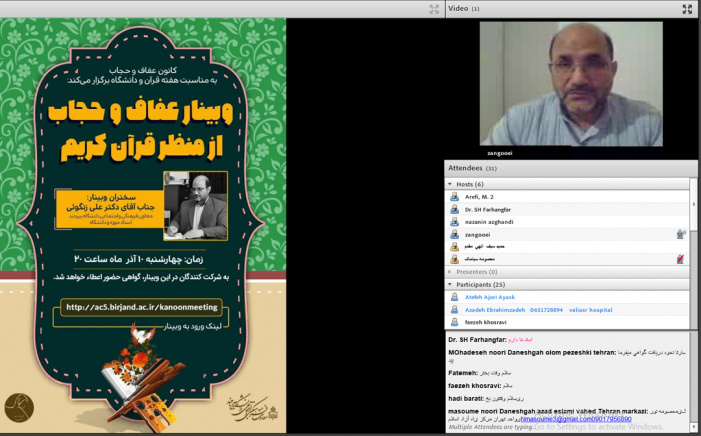Collapse the Participants (25) group
This screenshot has height=436, width=701.
tap(449, 284)
